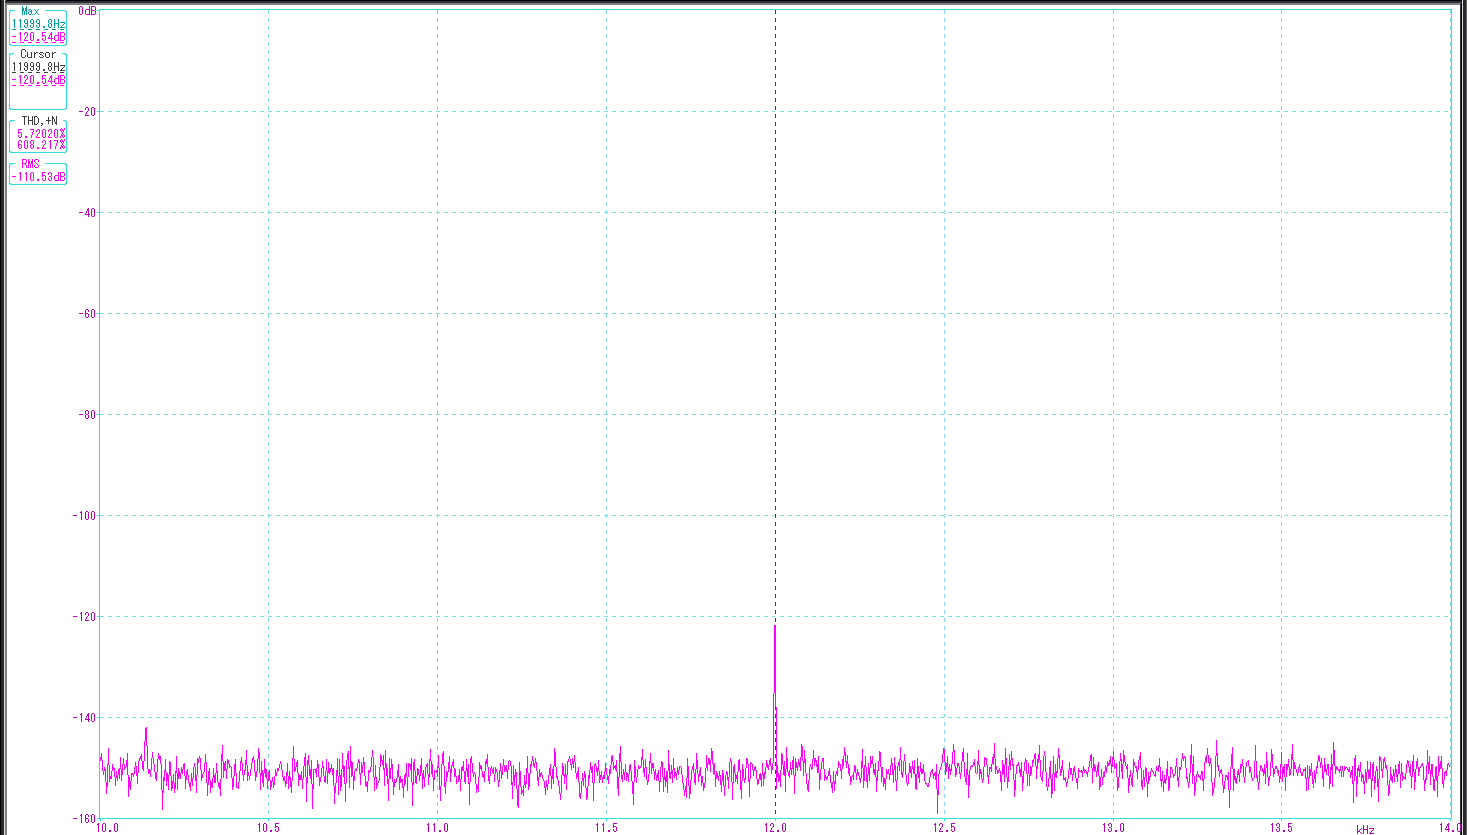Select the THD value 5.72020%
1467x835 pixels.
point(41,133)
